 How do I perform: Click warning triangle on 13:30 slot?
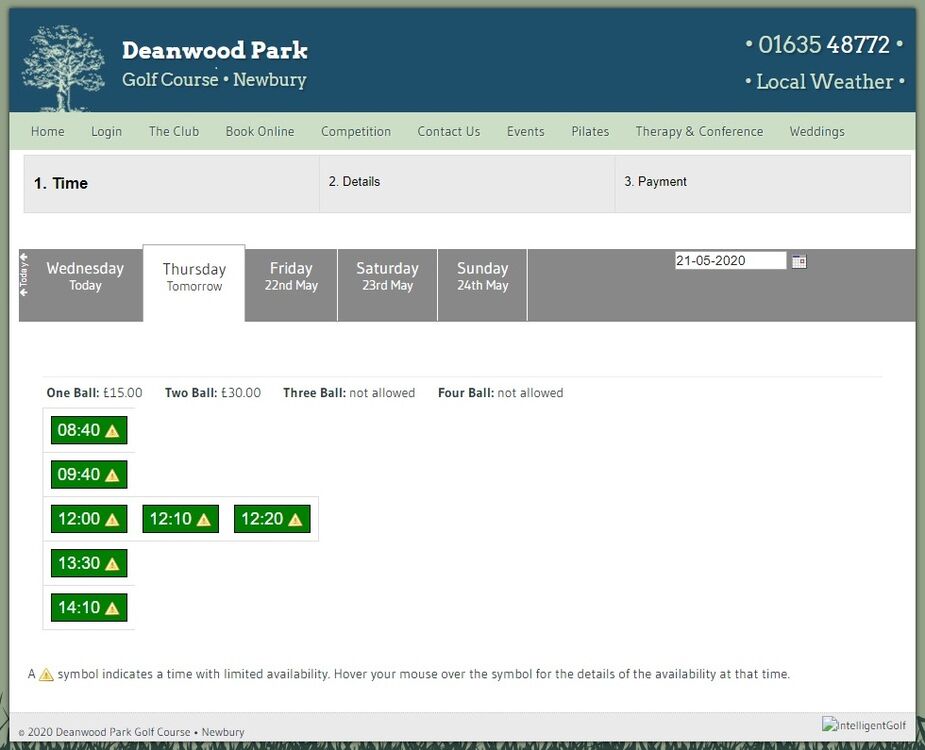coord(112,564)
